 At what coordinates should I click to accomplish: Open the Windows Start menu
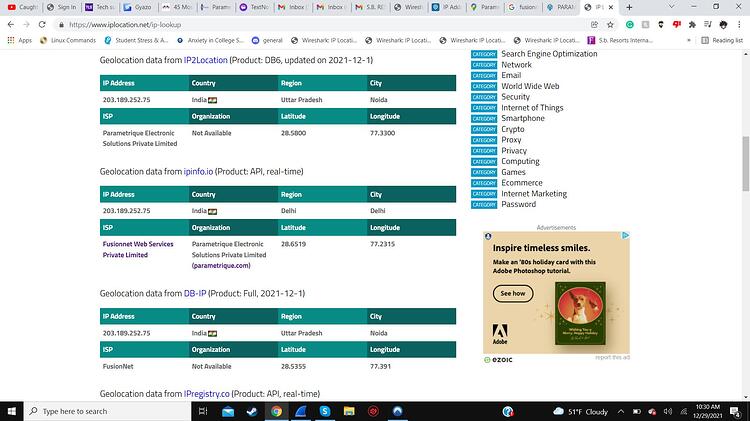pos(11,411)
